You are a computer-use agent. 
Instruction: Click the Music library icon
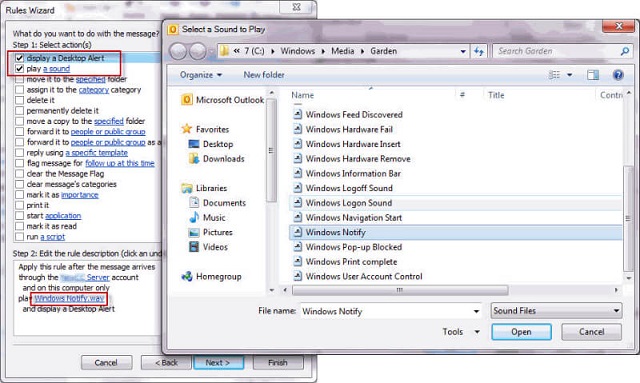194,218
